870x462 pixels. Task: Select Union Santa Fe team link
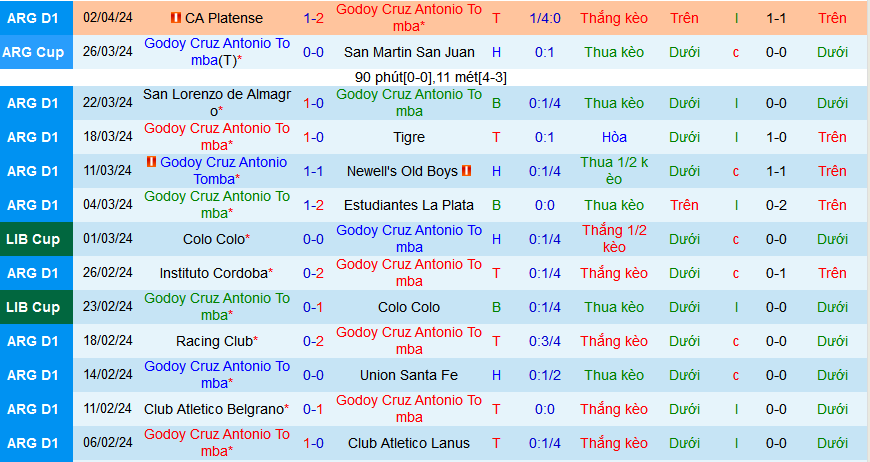click(x=409, y=375)
